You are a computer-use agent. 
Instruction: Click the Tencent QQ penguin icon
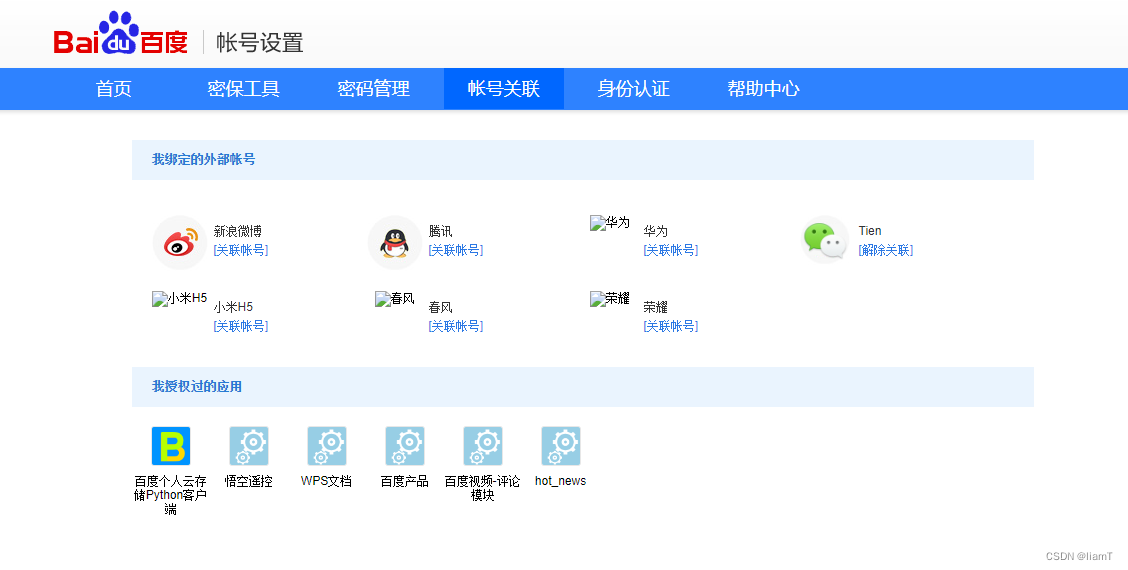[394, 243]
